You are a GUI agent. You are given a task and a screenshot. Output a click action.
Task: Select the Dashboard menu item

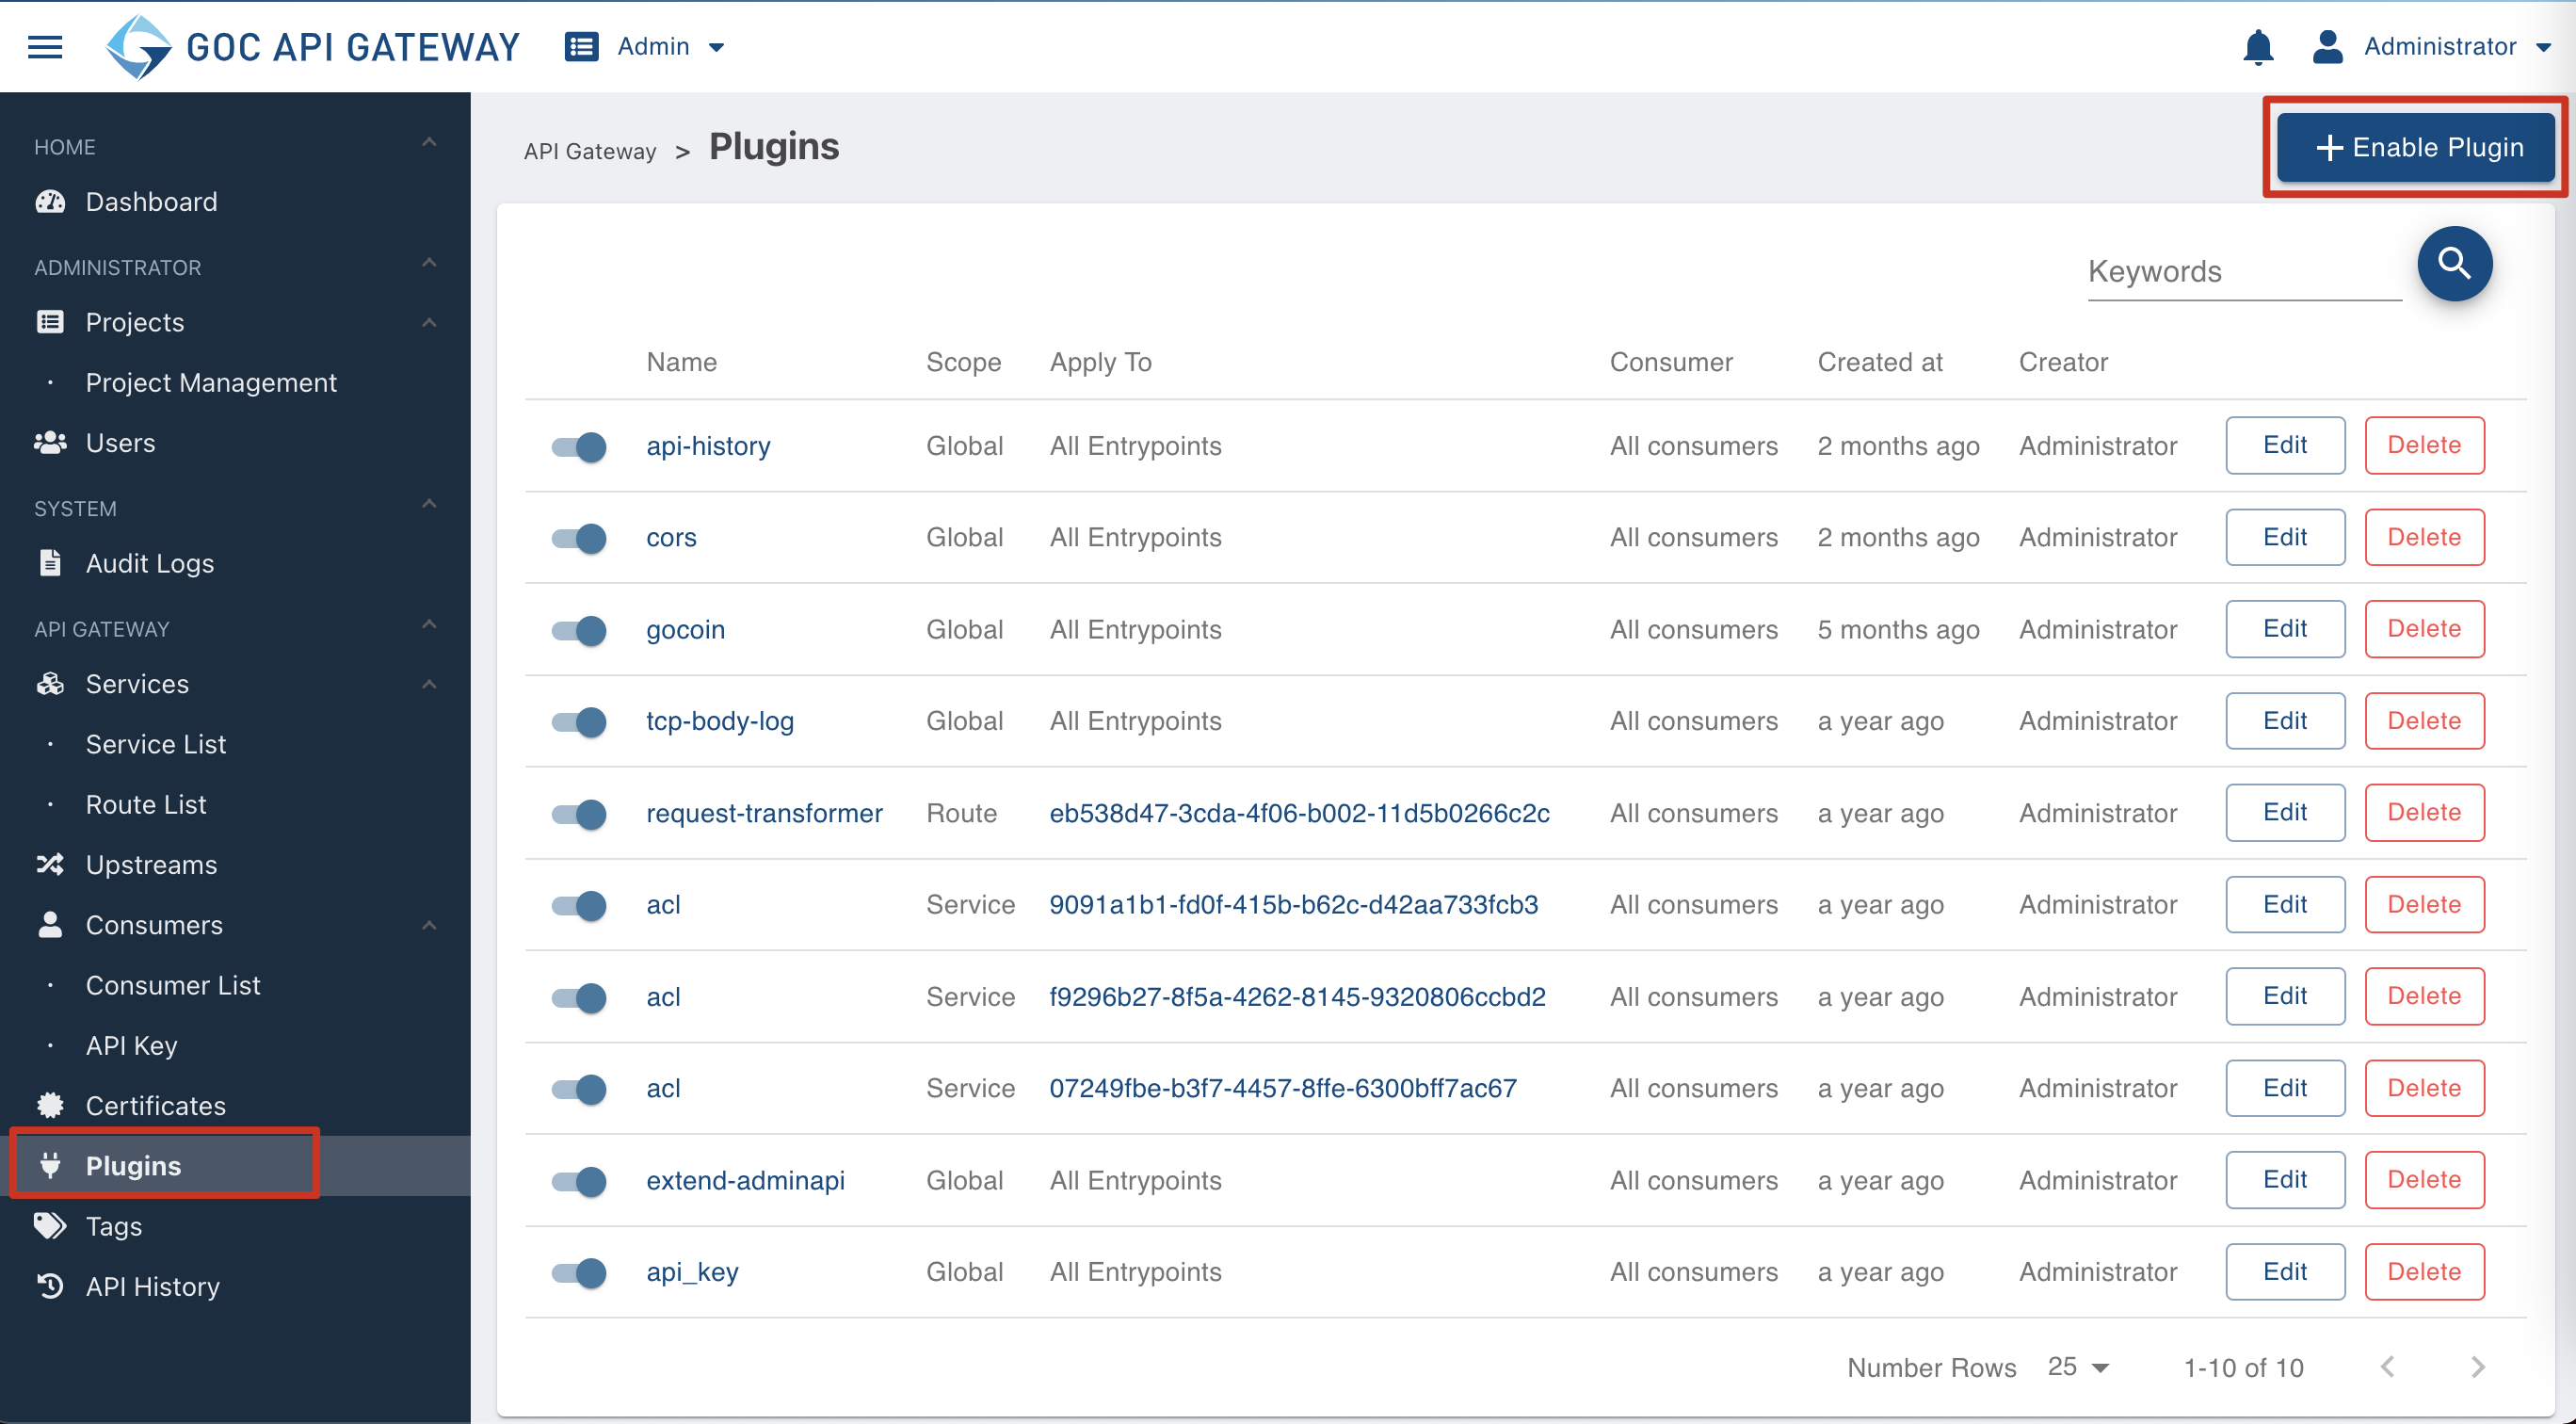click(152, 202)
